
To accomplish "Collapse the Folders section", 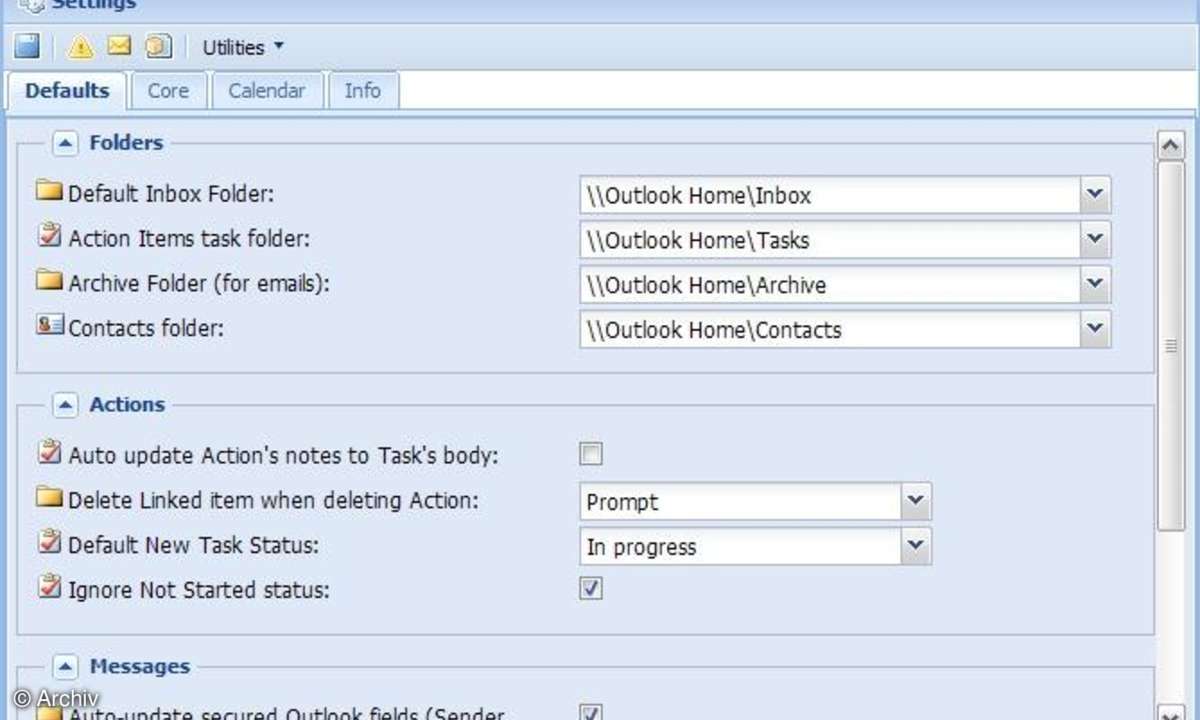I will click(65, 143).
